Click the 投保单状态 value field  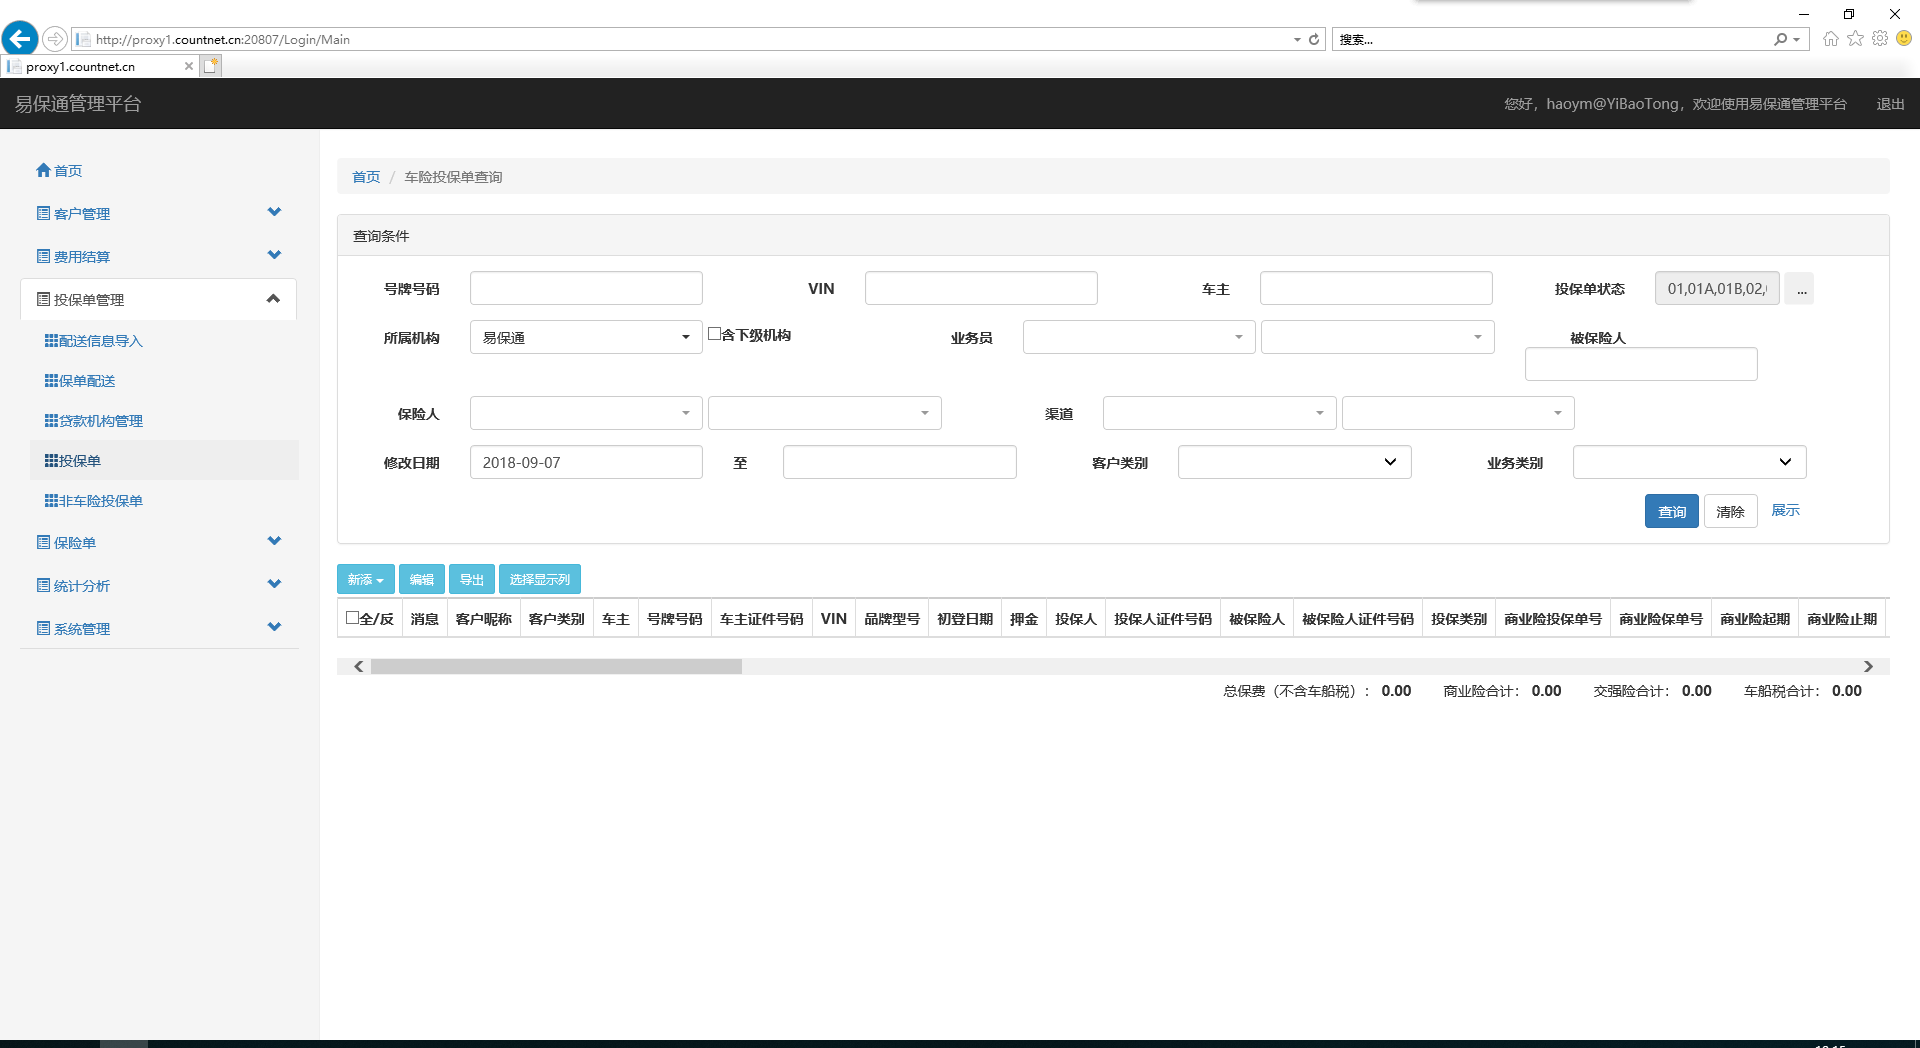point(1717,288)
